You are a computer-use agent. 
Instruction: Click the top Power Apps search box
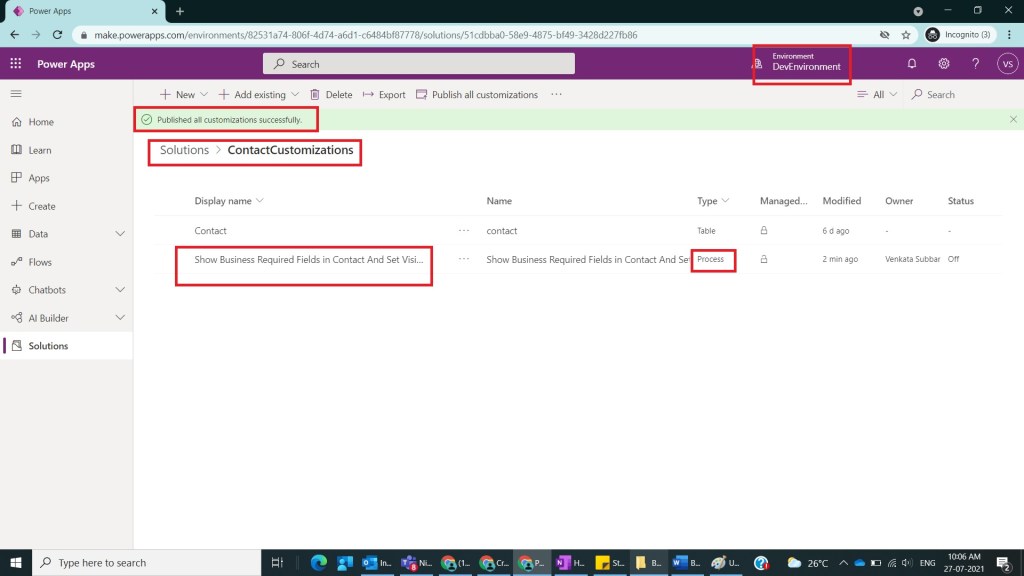click(x=419, y=64)
